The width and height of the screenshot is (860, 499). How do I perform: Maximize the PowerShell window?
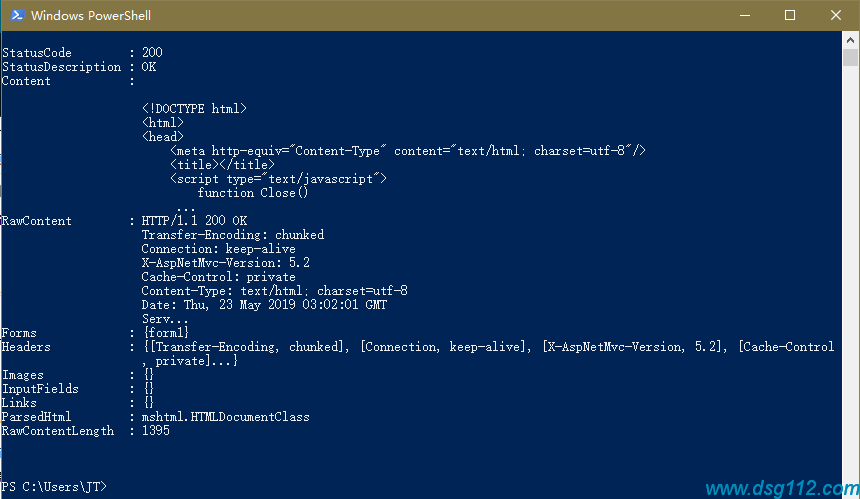click(x=790, y=15)
